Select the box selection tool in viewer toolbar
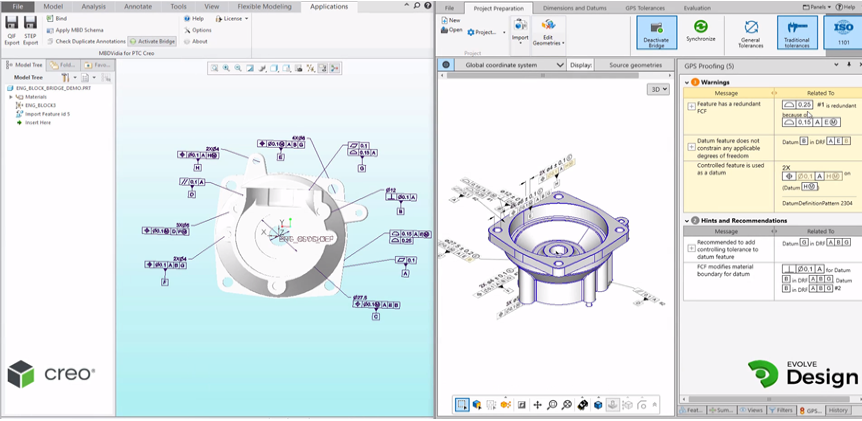Viewport: 862px width, 421px height. click(x=462, y=405)
